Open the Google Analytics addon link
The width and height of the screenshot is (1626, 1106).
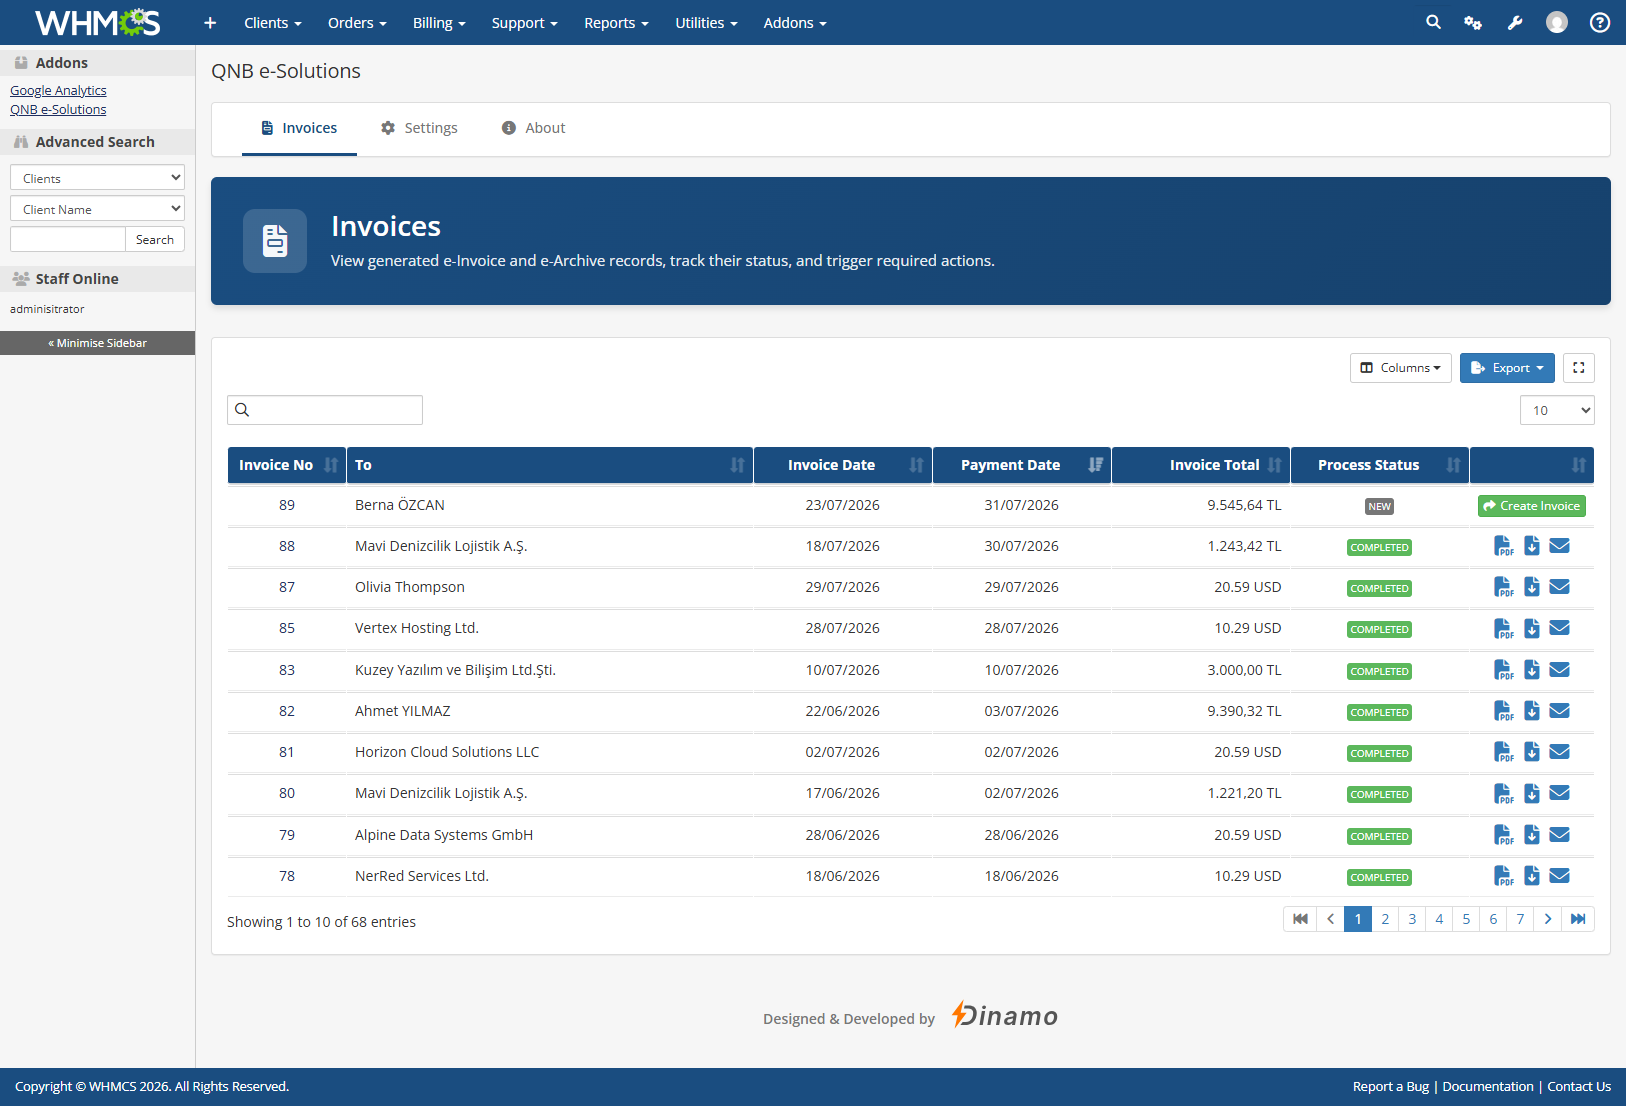coord(58,90)
